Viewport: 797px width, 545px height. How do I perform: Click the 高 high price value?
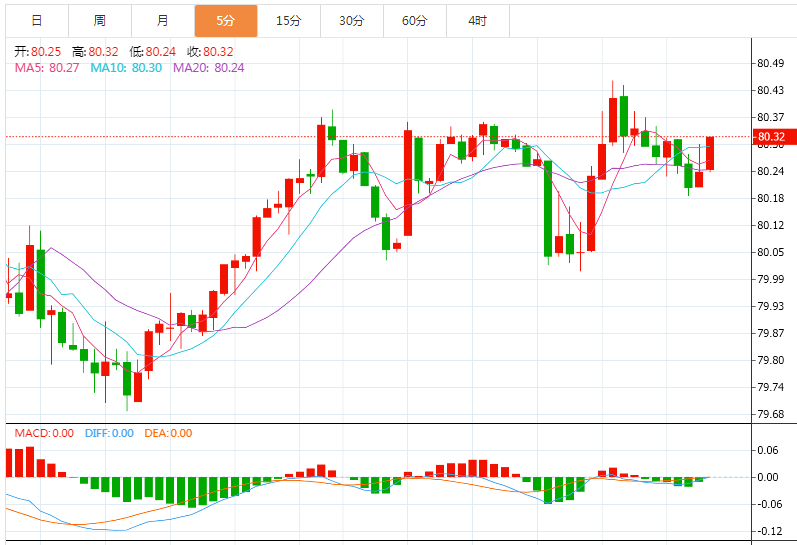(x=102, y=52)
